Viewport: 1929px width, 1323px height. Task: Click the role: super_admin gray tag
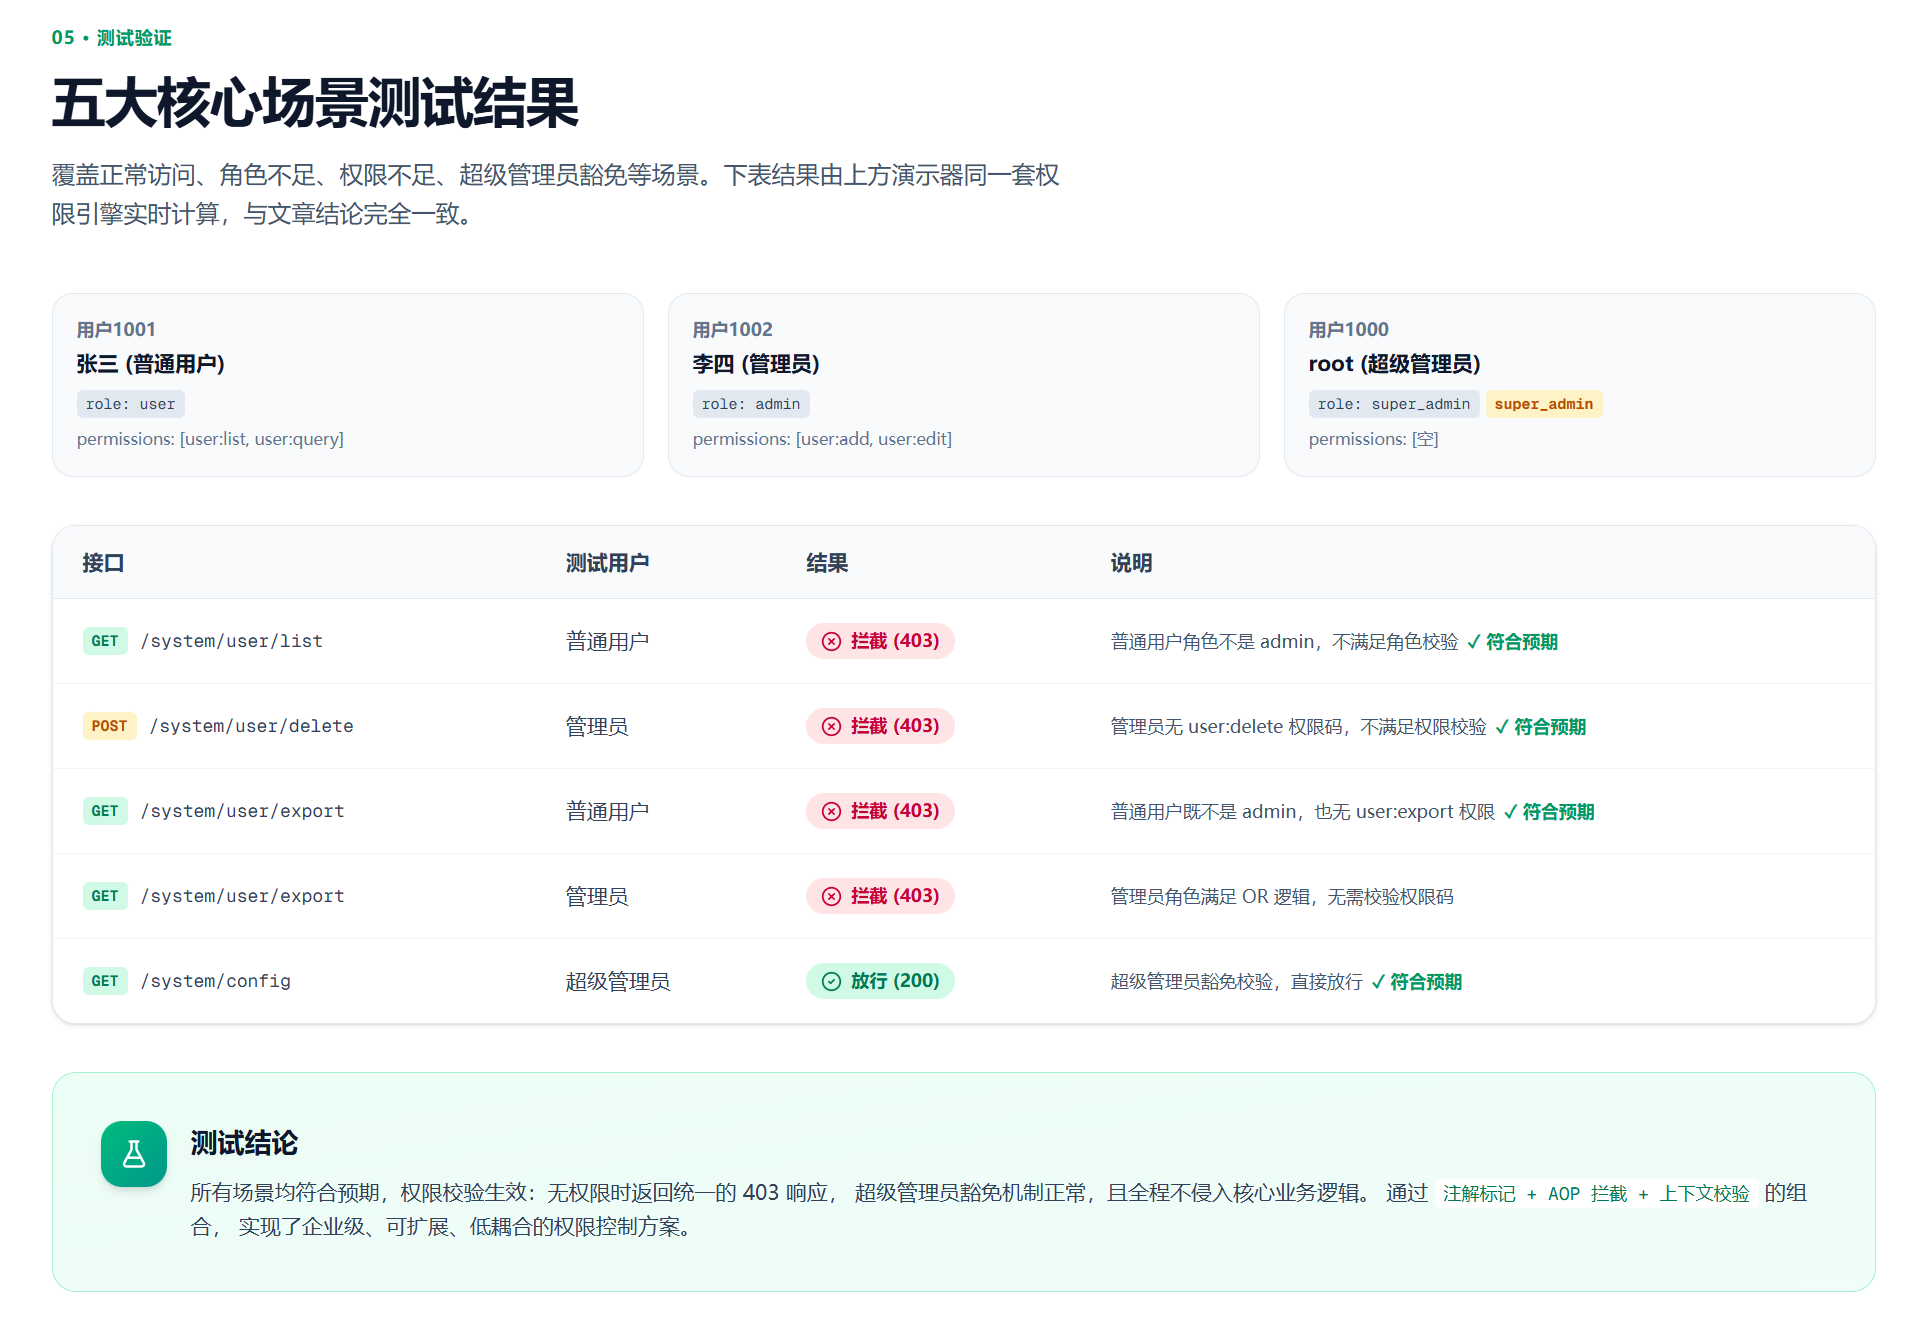[1394, 404]
